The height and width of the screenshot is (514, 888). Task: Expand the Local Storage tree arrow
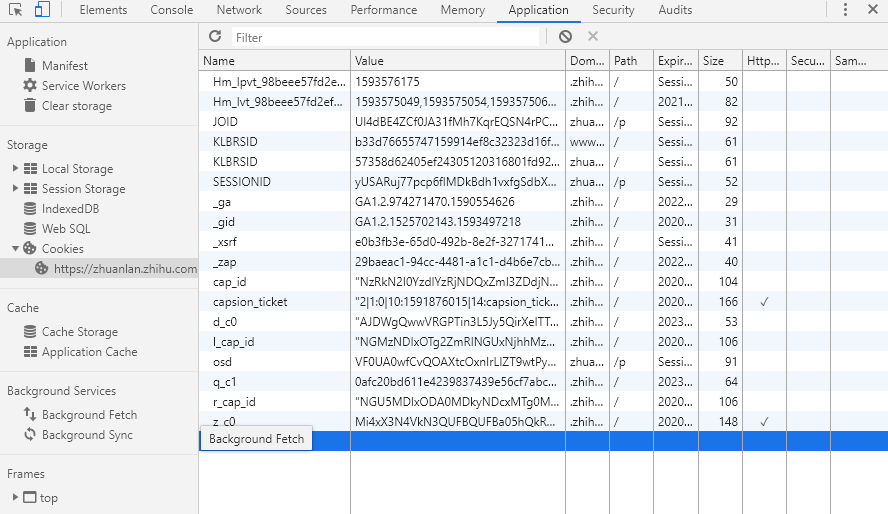[15, 169]
